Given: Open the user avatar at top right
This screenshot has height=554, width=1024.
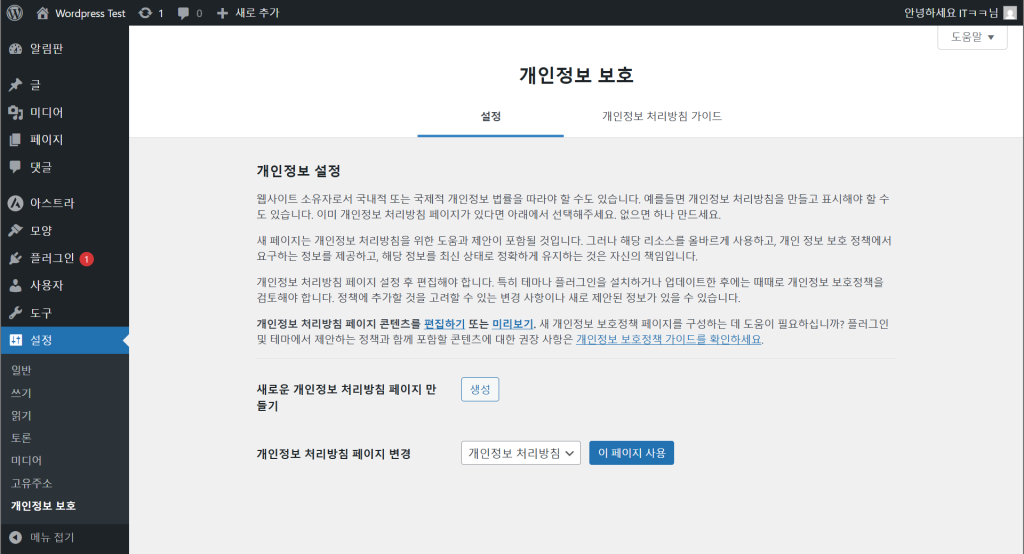Looking at the screenshot, I should (1010, 13).
